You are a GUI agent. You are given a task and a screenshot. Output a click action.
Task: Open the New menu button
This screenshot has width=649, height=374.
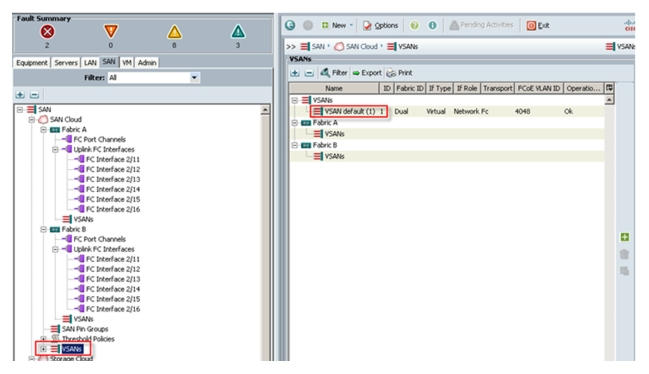(x=337, y=25)
